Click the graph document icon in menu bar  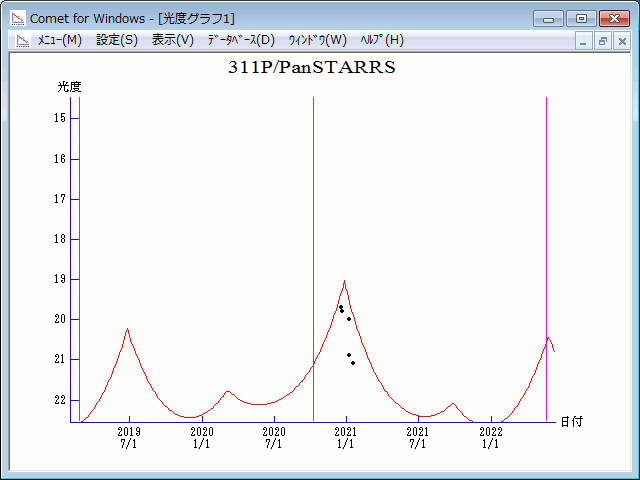pyautogui.click(x=20, y=40)
